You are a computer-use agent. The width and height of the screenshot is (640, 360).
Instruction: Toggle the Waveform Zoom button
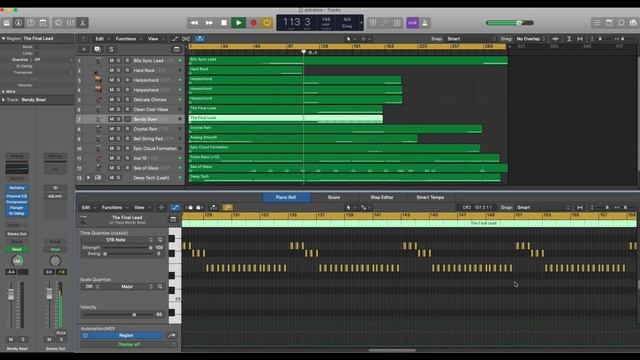click(556, 39)
